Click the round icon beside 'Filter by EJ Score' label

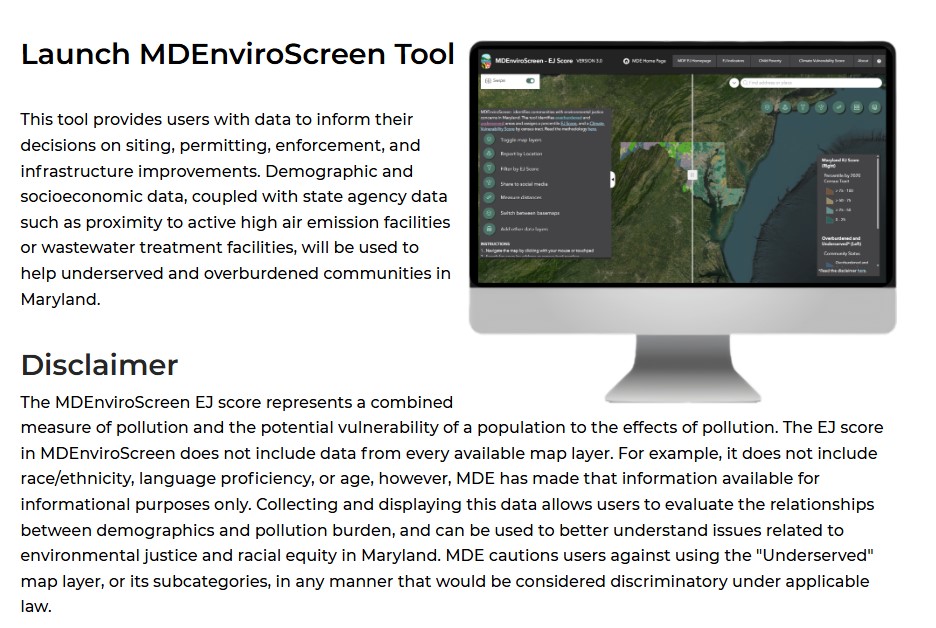[x=489, y=168]
